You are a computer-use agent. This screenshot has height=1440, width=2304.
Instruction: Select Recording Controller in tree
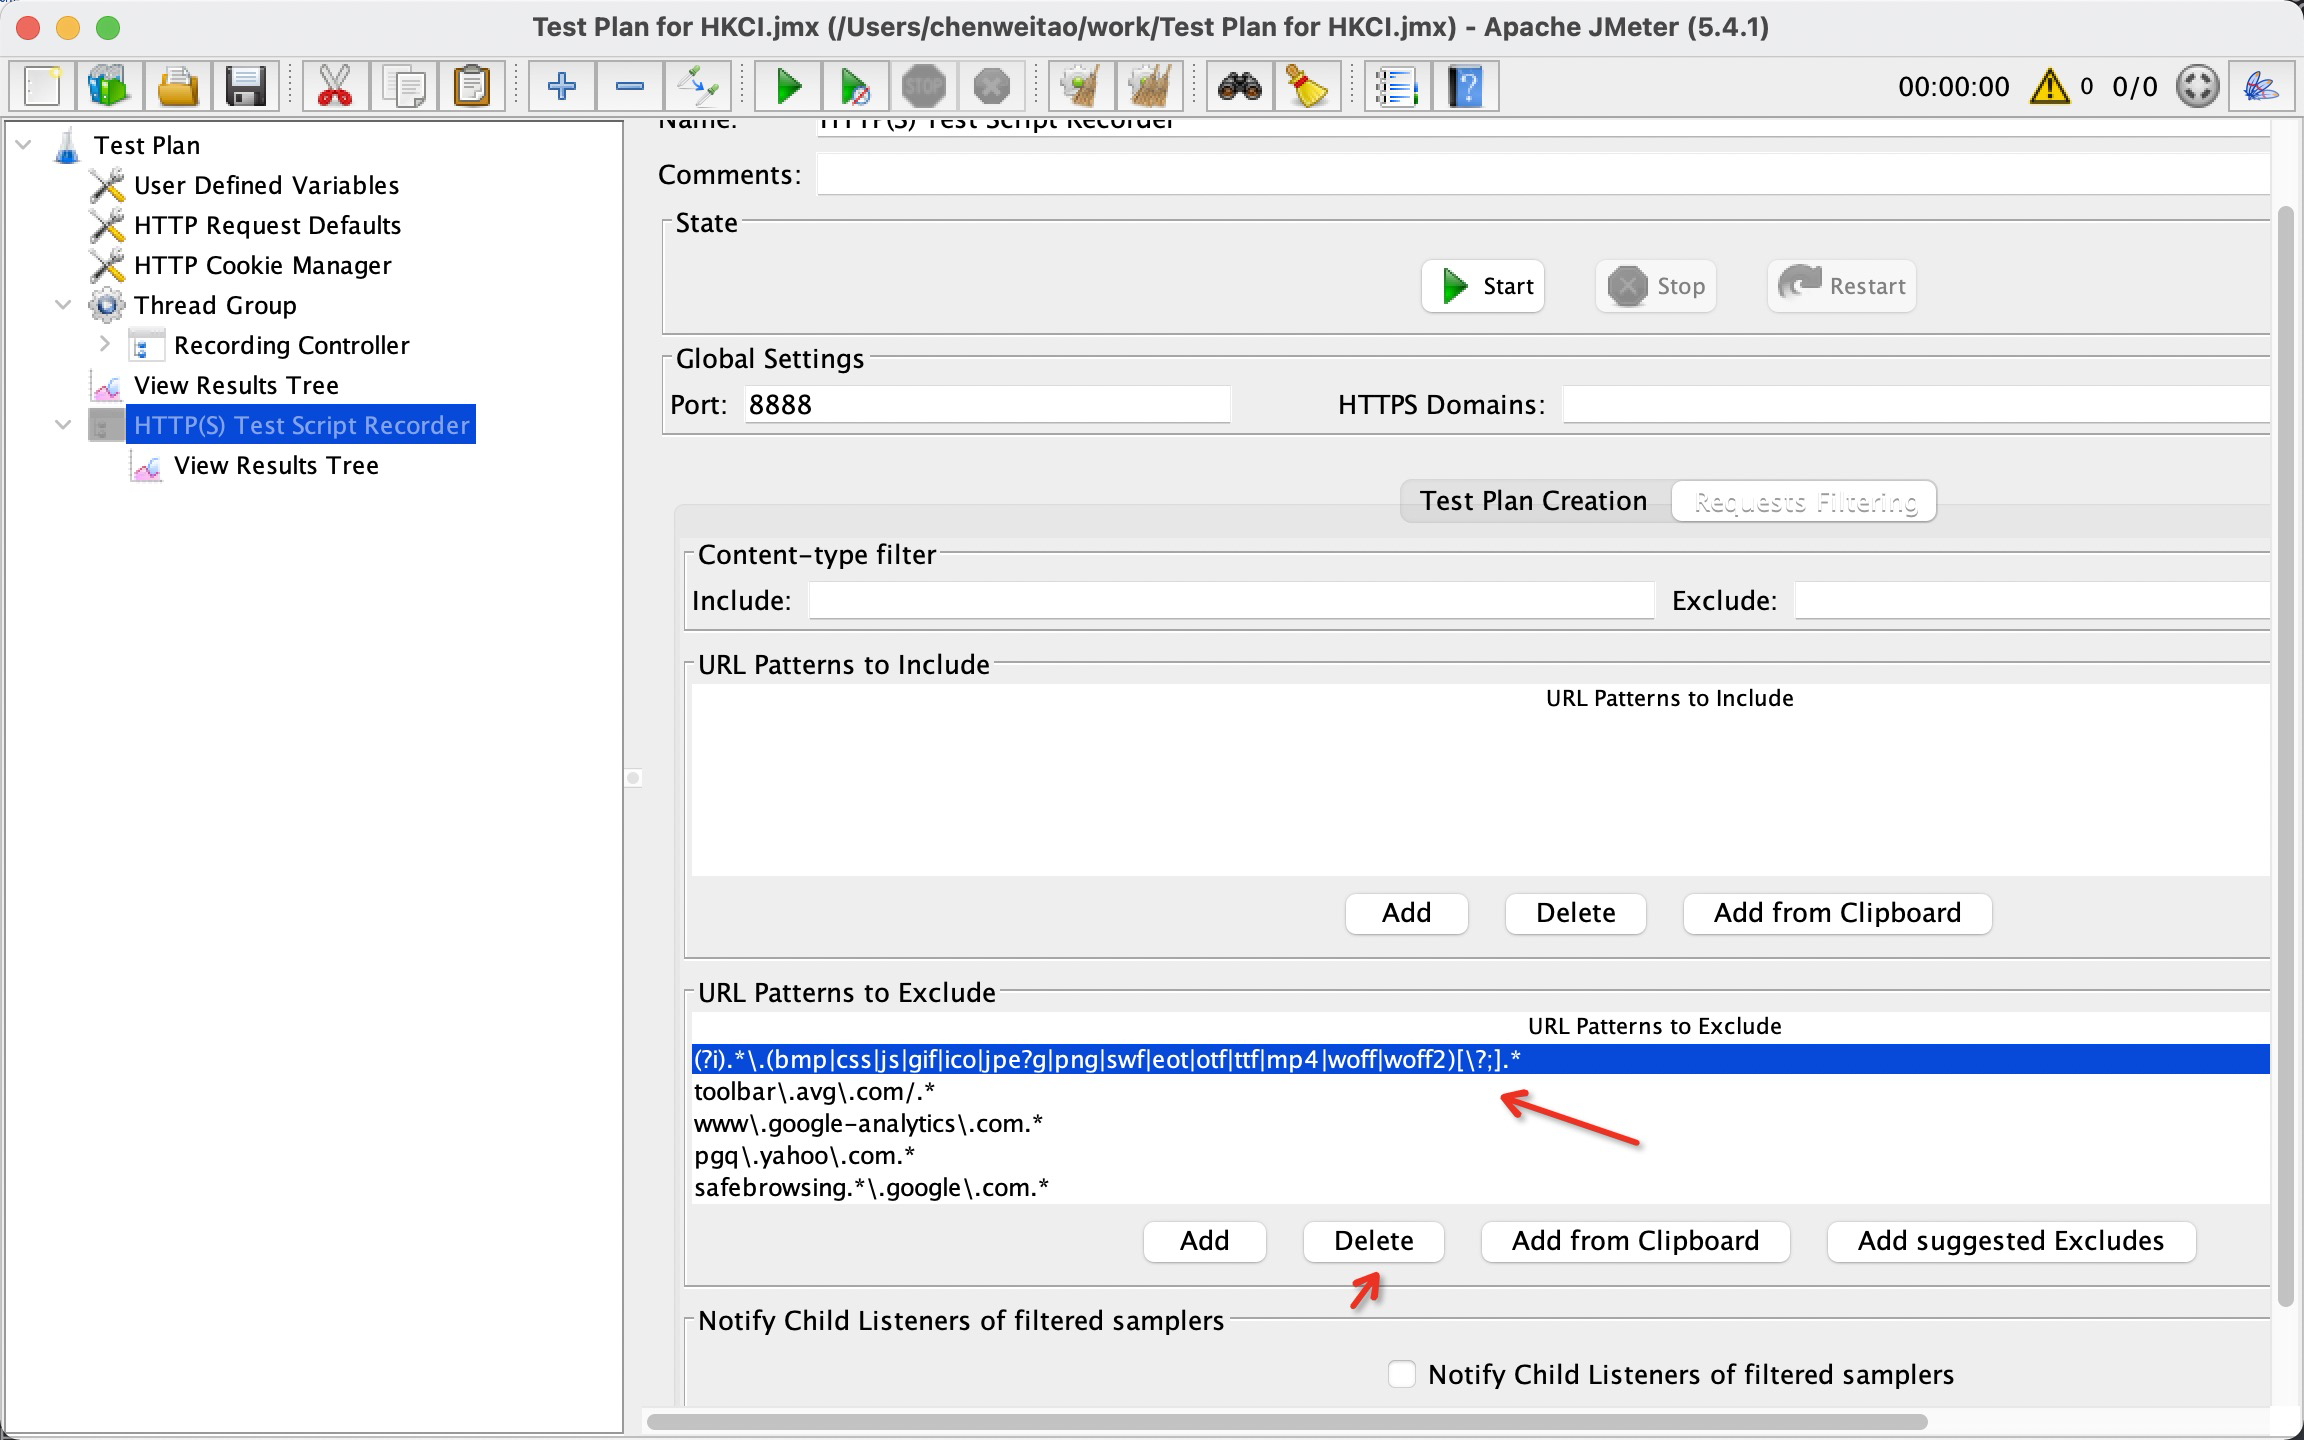291,345
